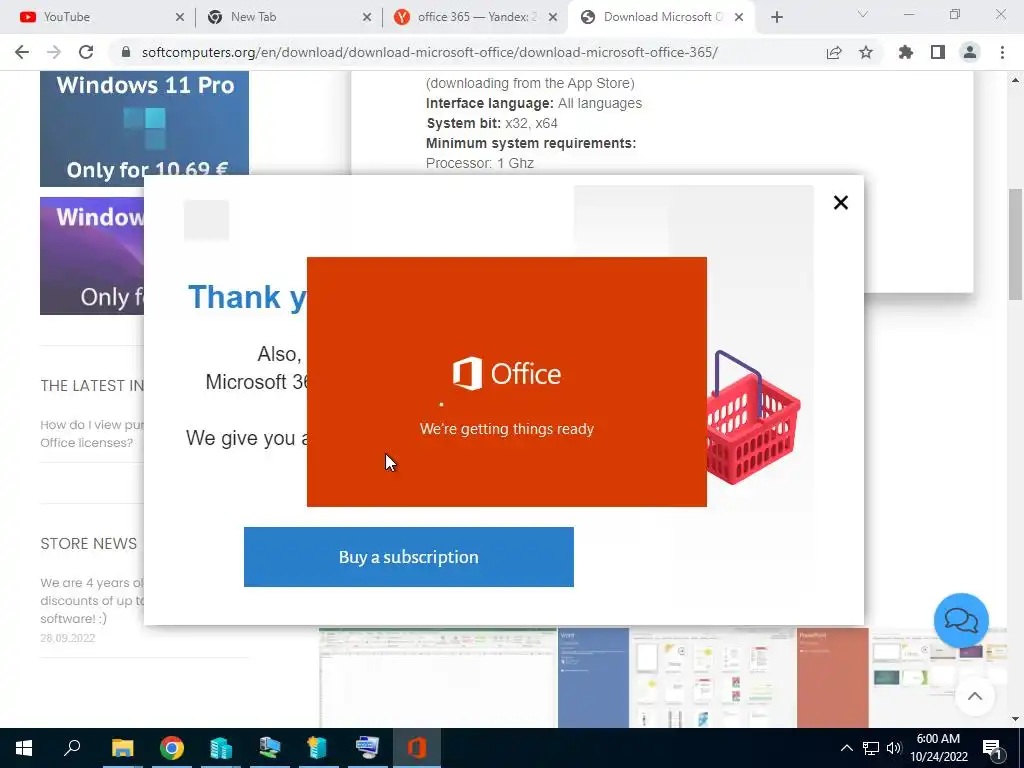
Task: Close the Thank you popup
Action: tap(840, 202)
